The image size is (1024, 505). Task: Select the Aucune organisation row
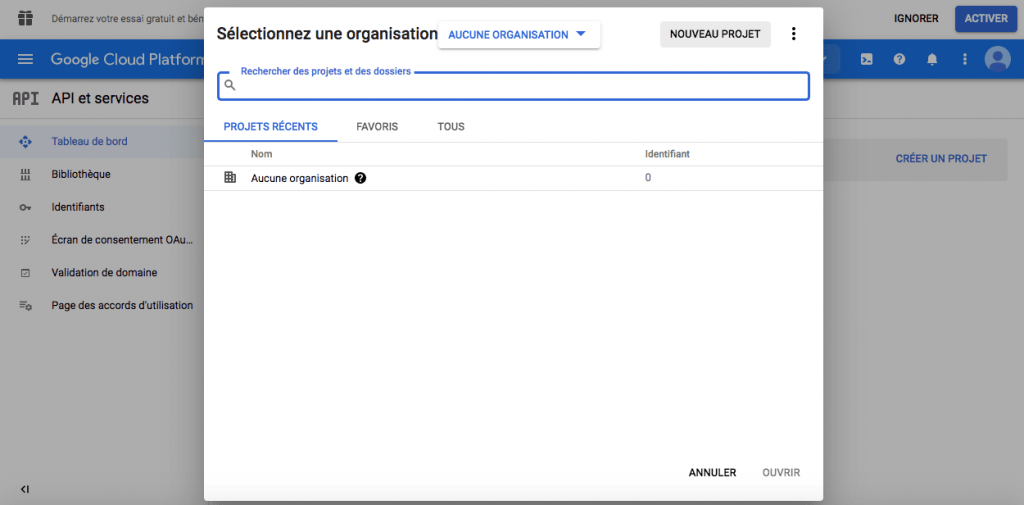tap(299, 178)
